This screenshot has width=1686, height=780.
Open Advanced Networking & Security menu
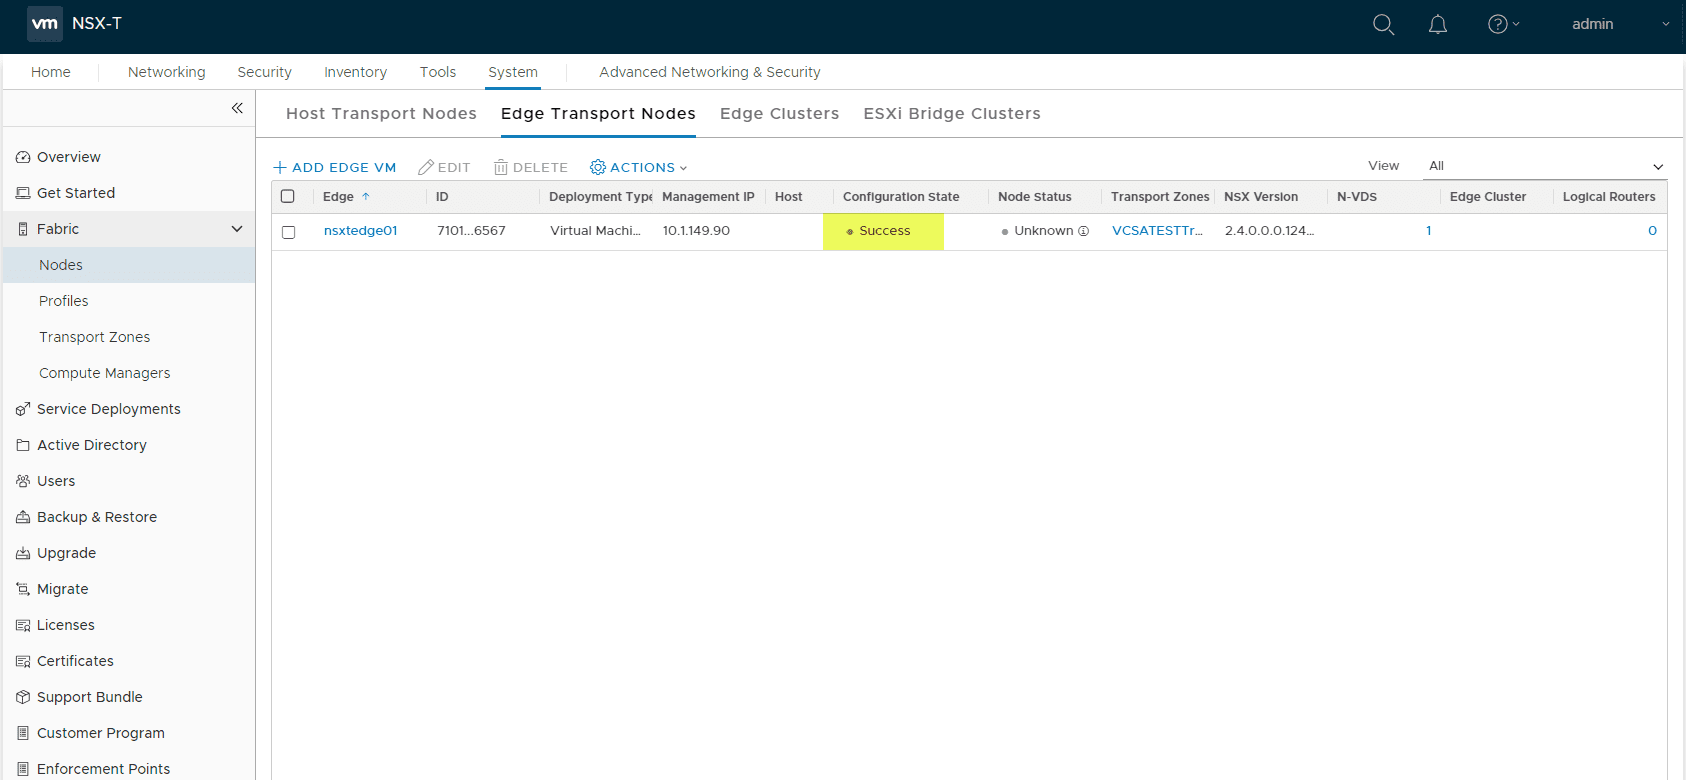click(x=710, y=72)
